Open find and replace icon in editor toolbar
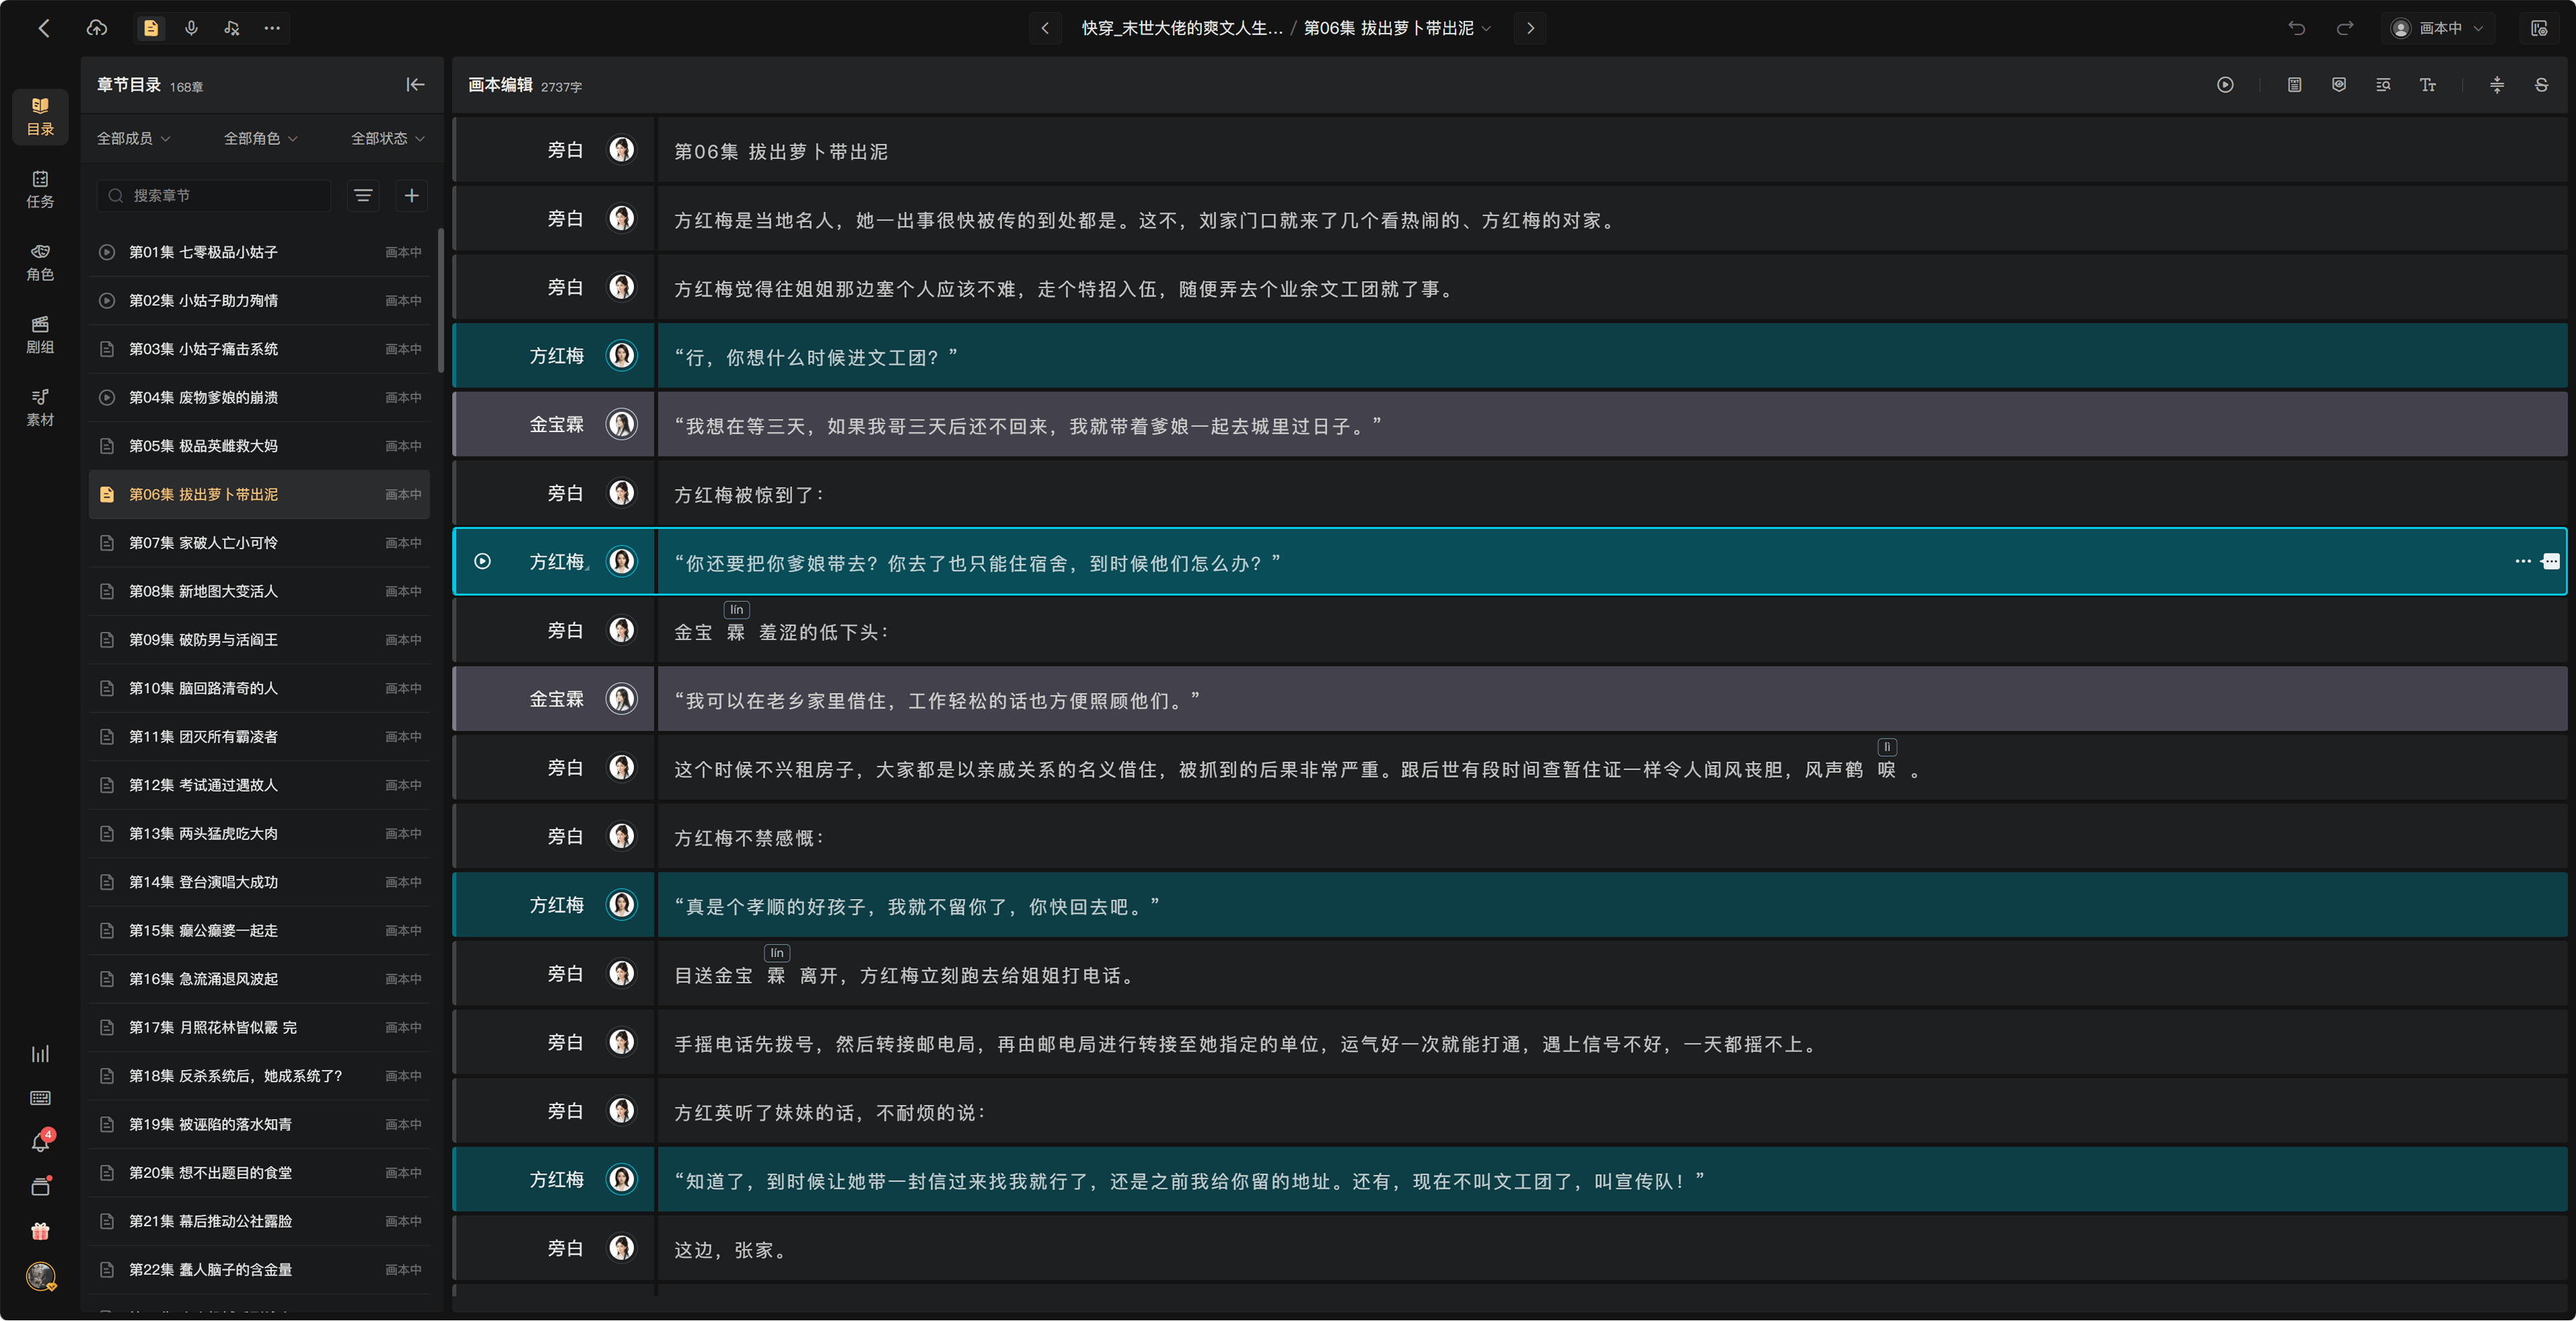Screen dimensions: 2576x1321 (2383, 85)
